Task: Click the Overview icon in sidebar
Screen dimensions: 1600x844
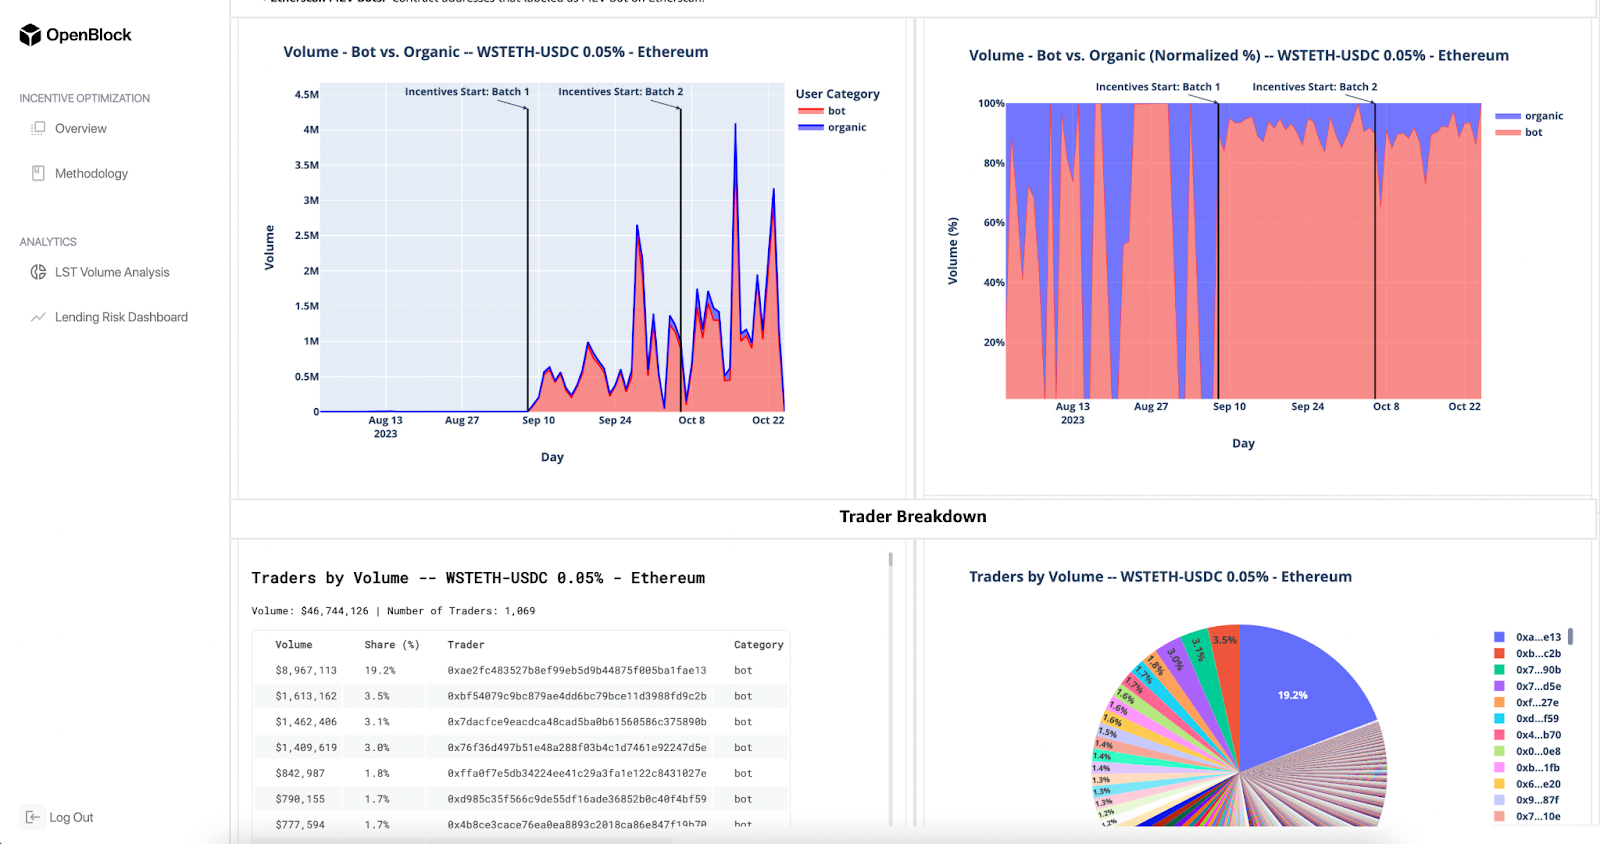Action: click(x=38, y=128)
